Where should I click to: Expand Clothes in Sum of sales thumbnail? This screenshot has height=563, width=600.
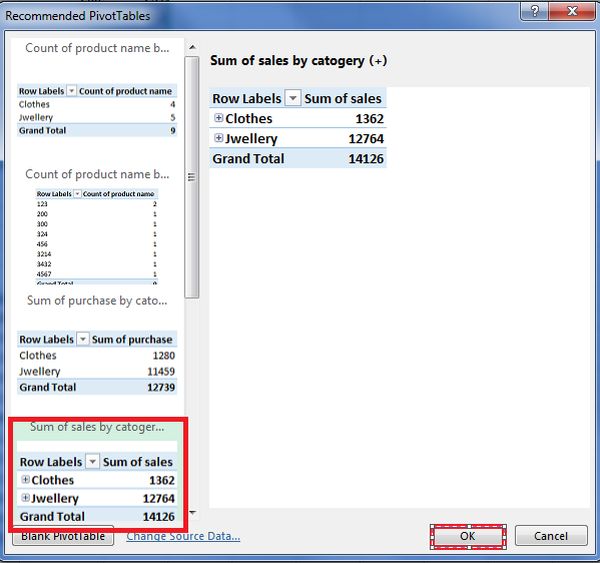[x=25, y=480]
